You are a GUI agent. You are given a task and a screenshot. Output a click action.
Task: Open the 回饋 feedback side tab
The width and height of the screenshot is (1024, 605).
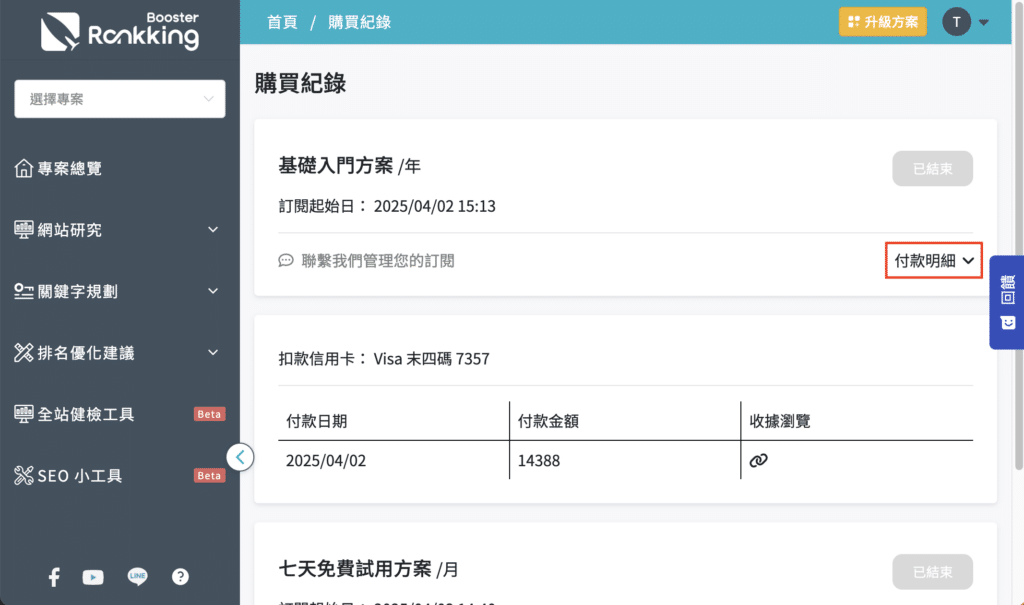coord(1007,302)
